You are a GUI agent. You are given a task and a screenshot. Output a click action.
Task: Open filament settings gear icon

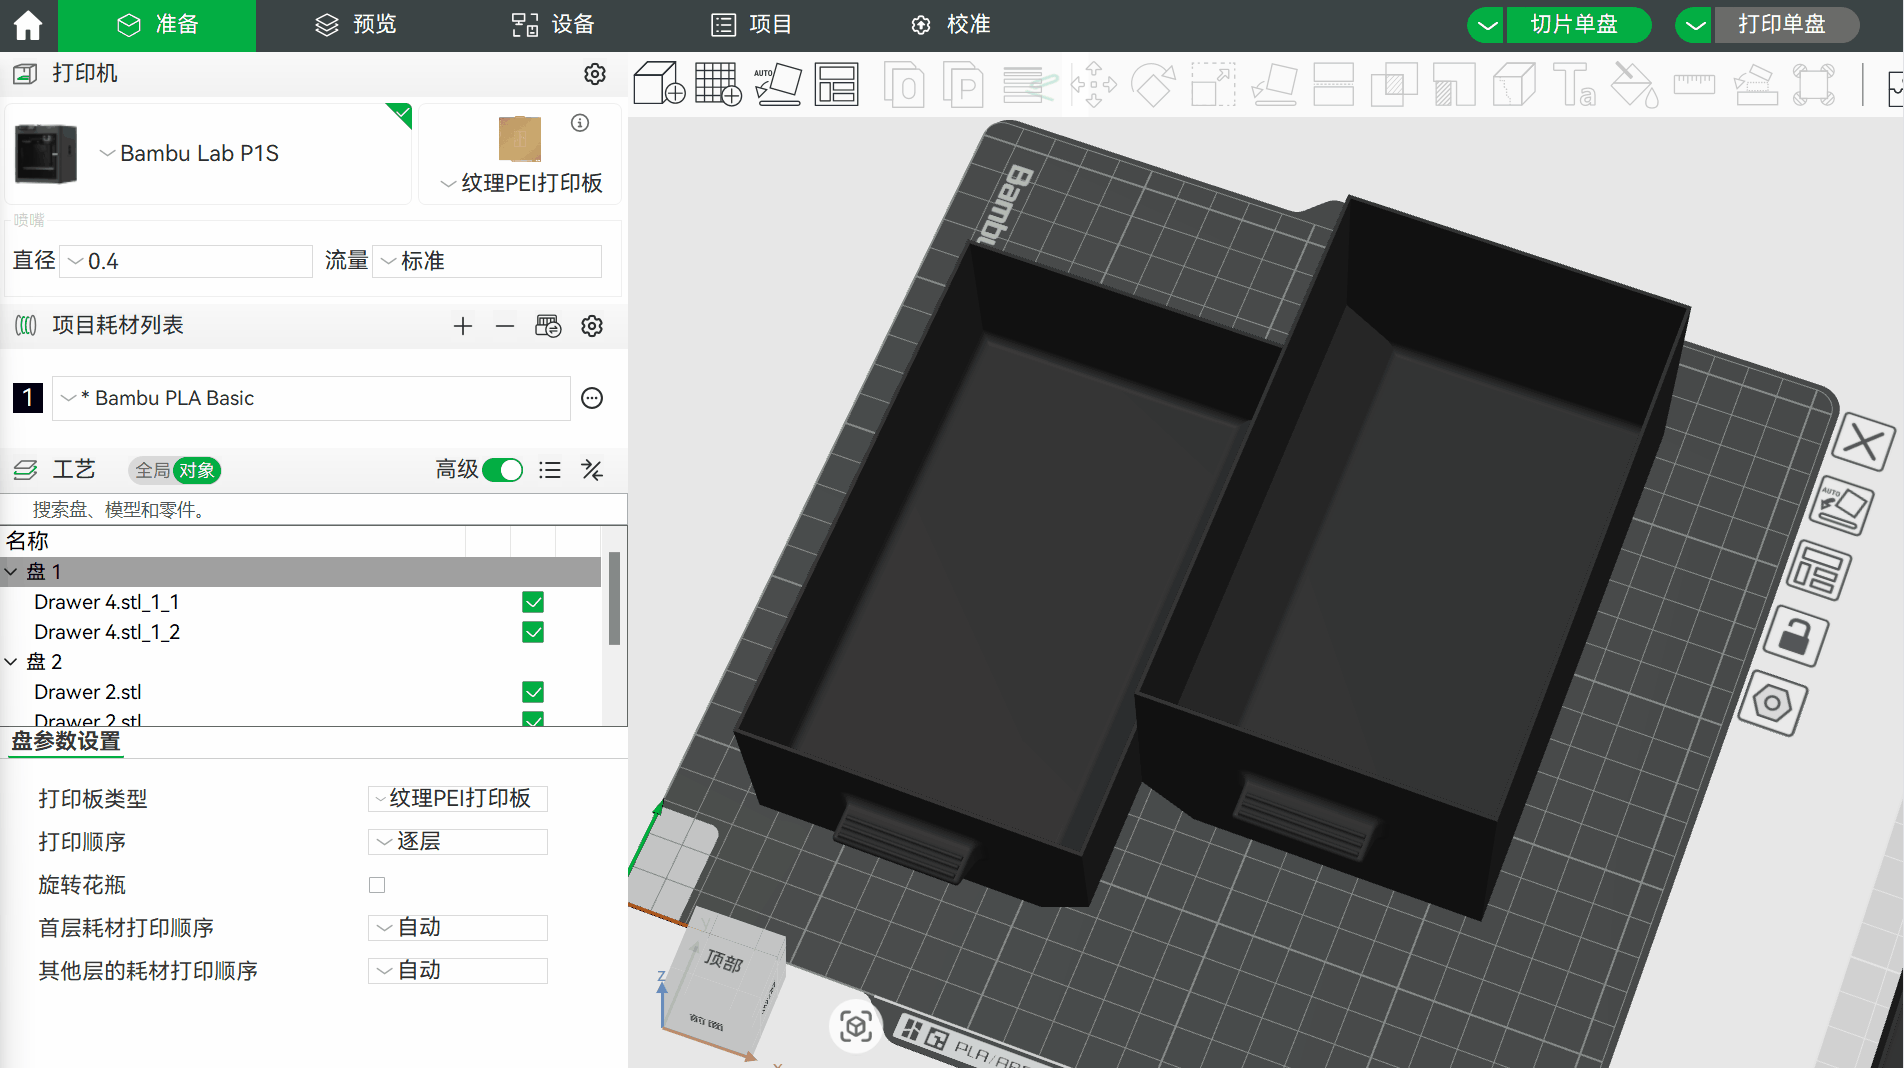pos(592,326)
